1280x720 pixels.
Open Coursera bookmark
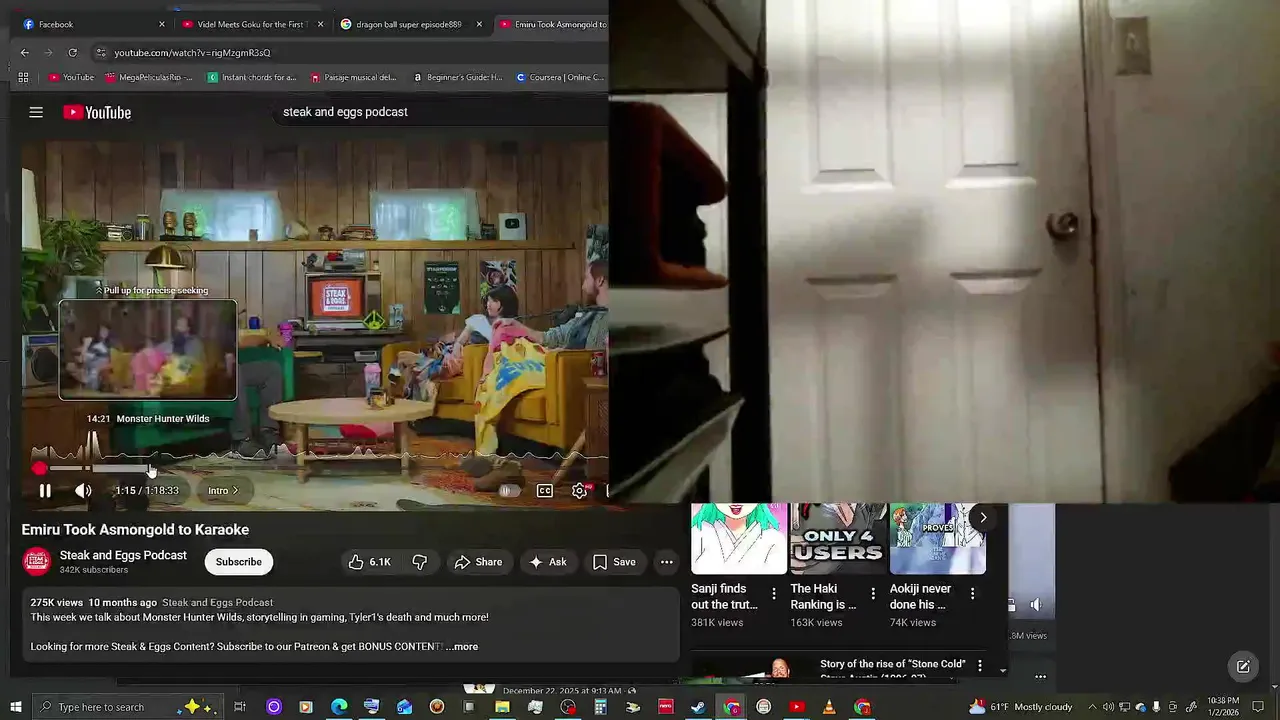[560, 77]
